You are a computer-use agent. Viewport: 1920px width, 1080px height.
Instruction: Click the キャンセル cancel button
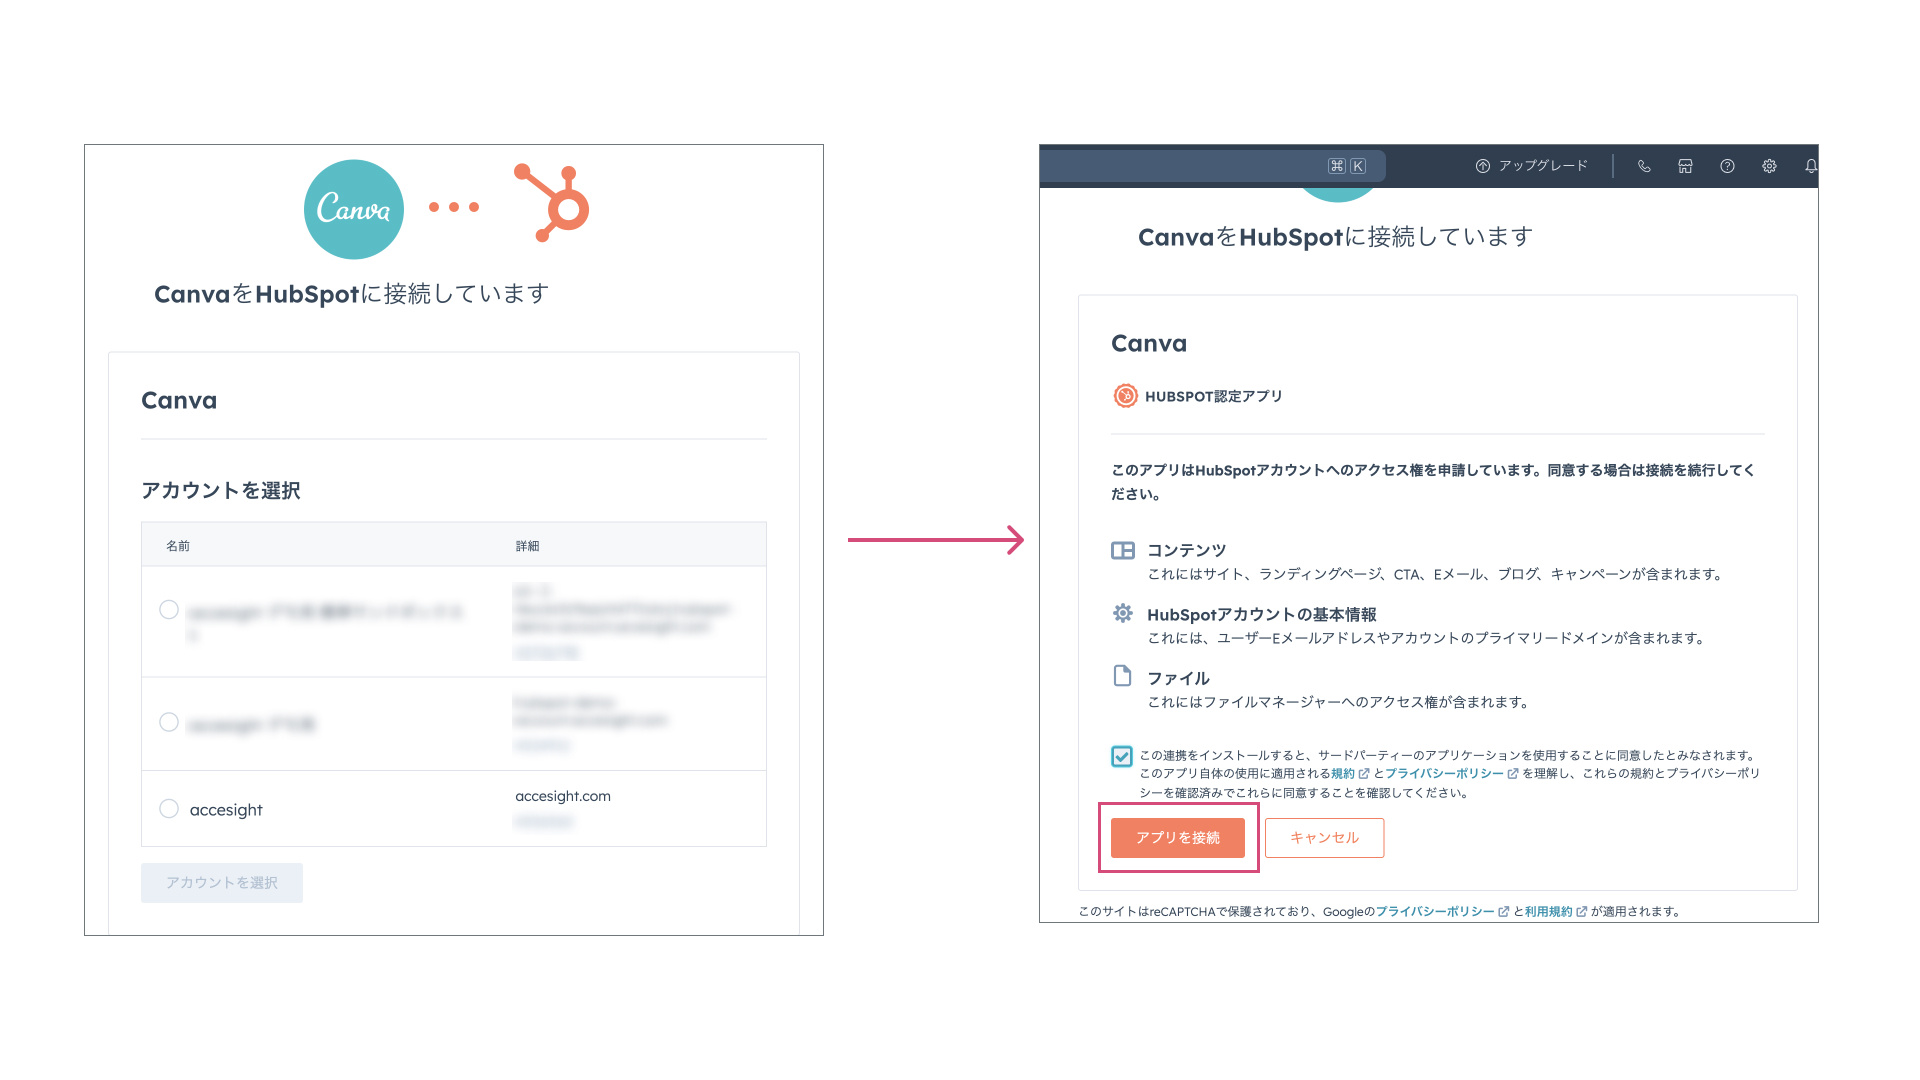(x=1323, y=837)
